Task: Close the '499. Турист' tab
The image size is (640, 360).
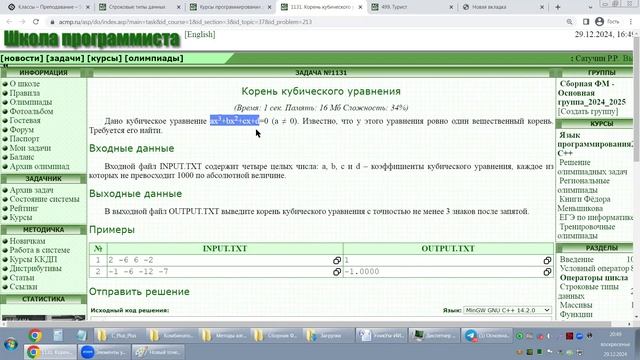Action: click(451, 7)
